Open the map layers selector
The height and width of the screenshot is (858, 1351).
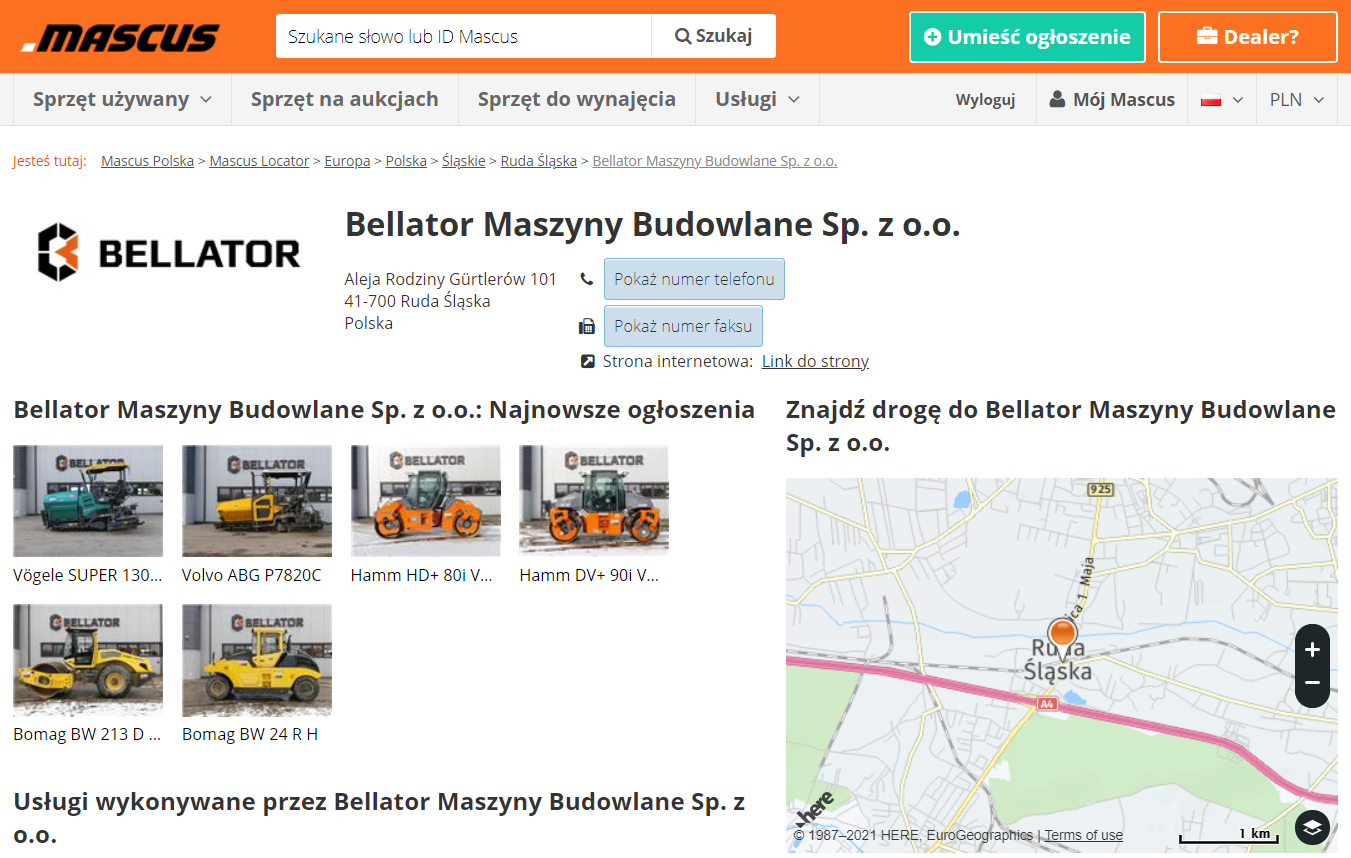pyautogui.click(x=1312, y=827)
